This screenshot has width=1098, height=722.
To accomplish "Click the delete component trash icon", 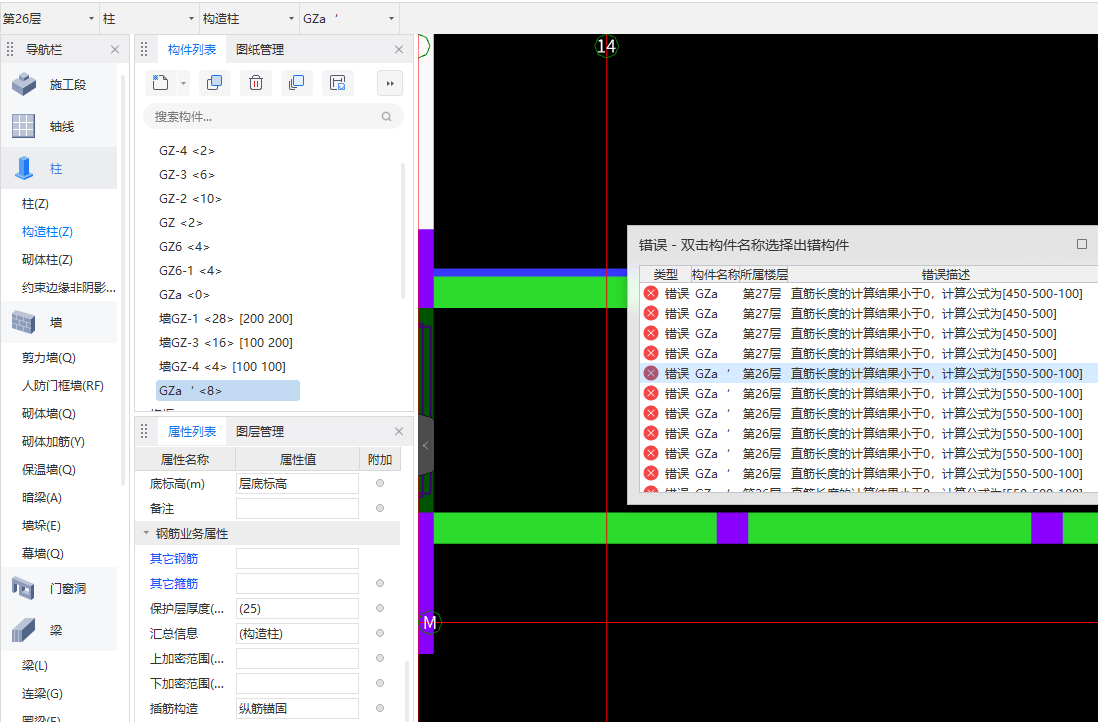I will point(256,83).
